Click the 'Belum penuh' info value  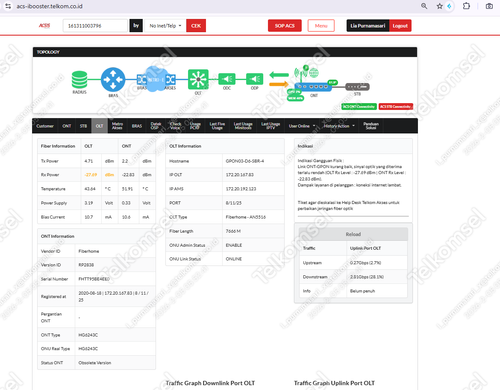(x=362, y=291)
